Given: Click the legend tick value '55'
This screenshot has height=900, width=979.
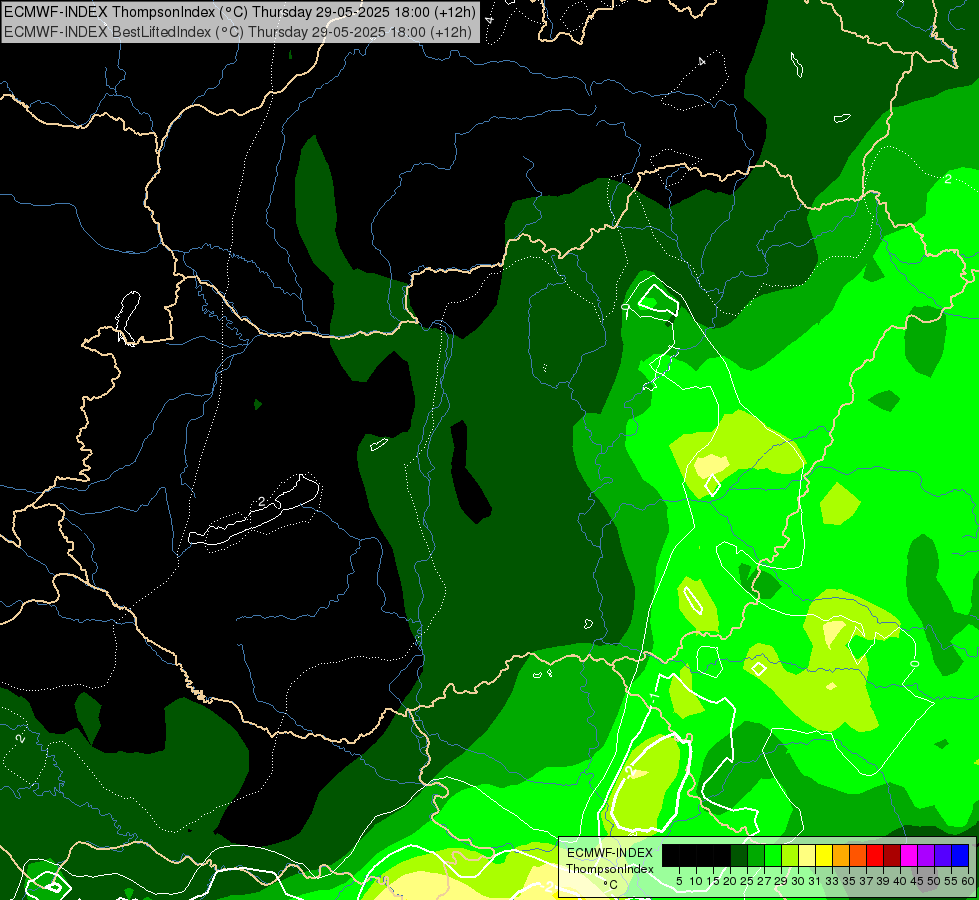Looking at the screenshot, I should [x=951, y=881].
